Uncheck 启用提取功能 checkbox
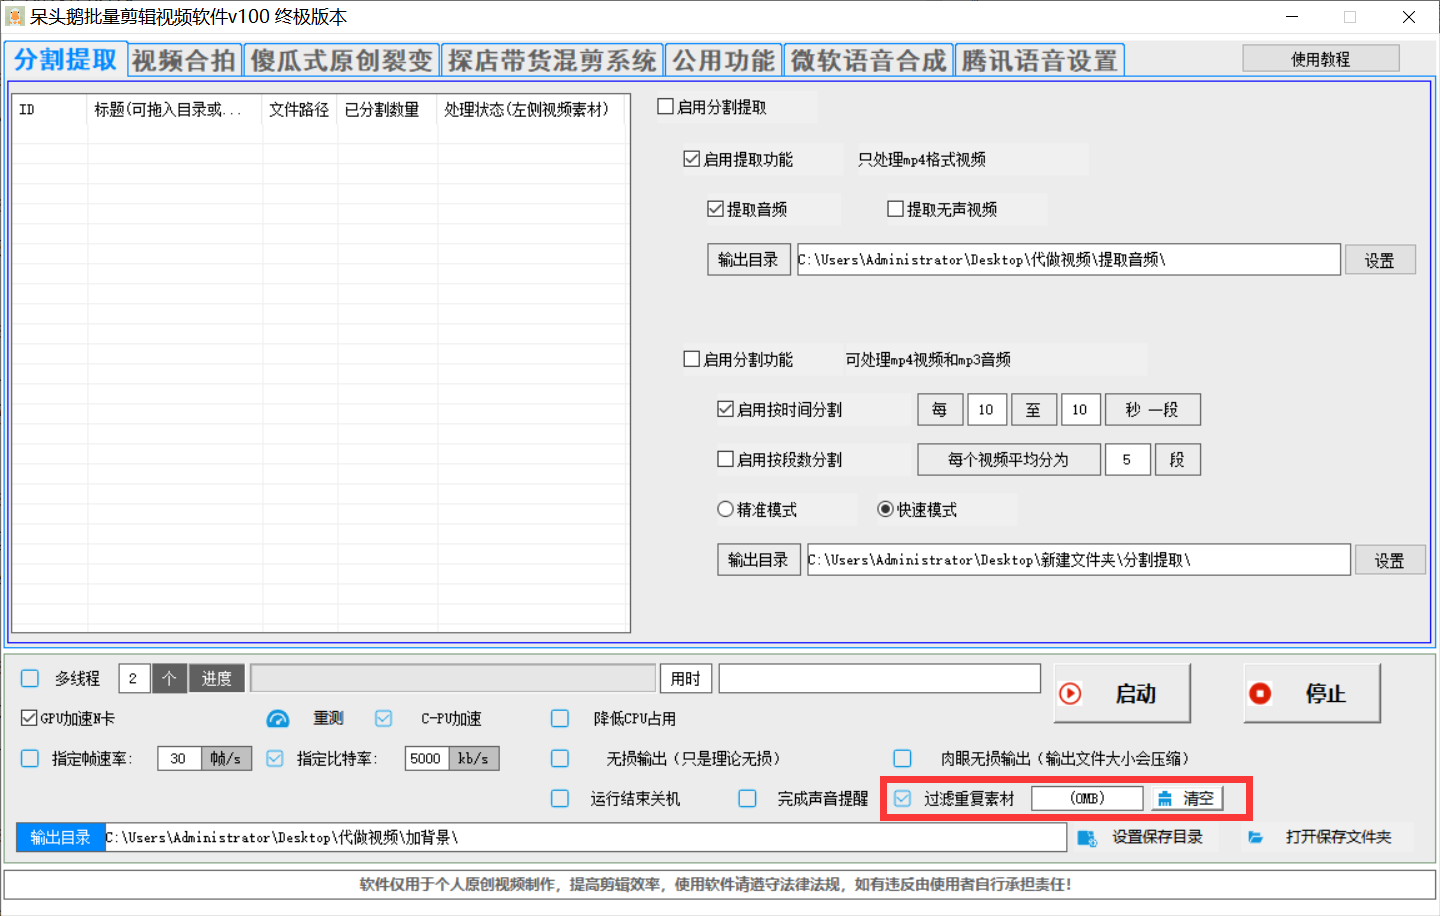 pos(691,158)
